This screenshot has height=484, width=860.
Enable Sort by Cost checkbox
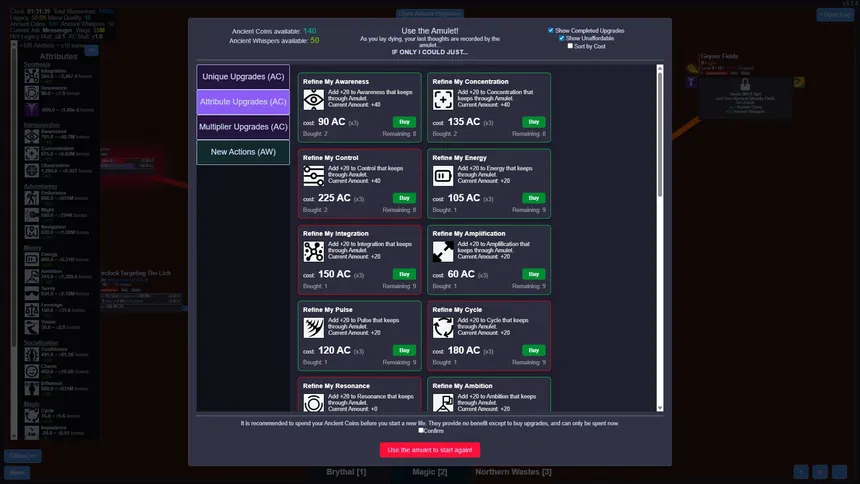[570, 46]
